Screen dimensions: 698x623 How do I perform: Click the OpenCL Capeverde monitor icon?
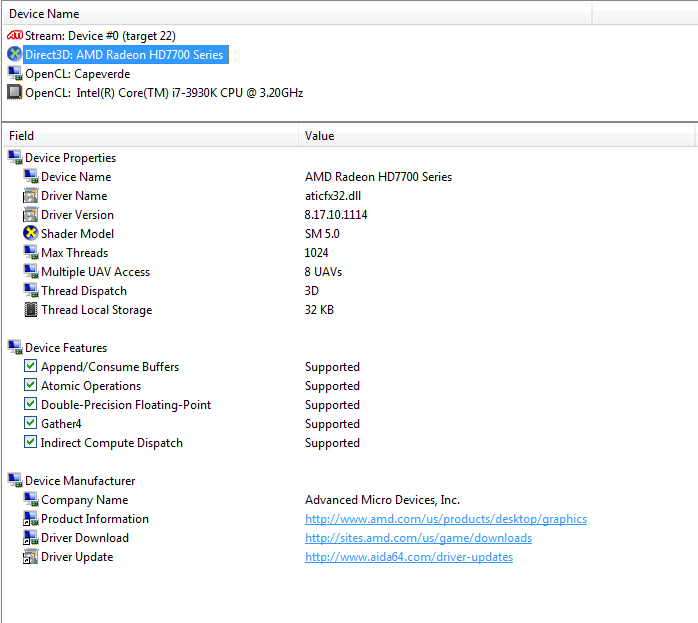pos(15,73)
